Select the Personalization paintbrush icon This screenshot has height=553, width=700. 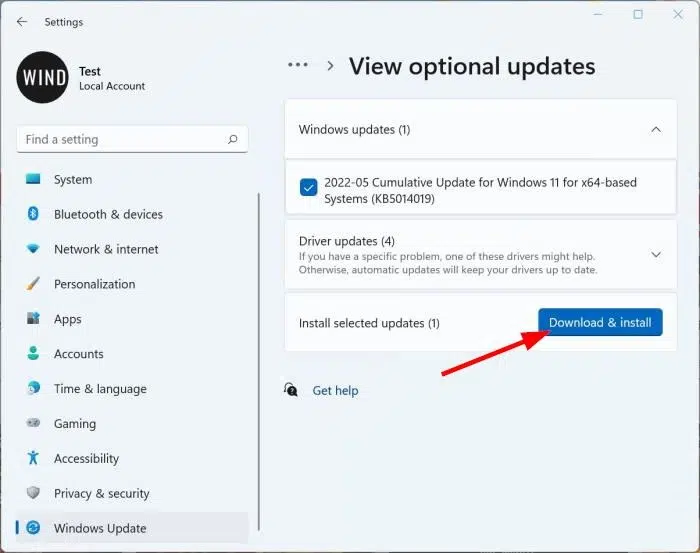tap(33, 283)
